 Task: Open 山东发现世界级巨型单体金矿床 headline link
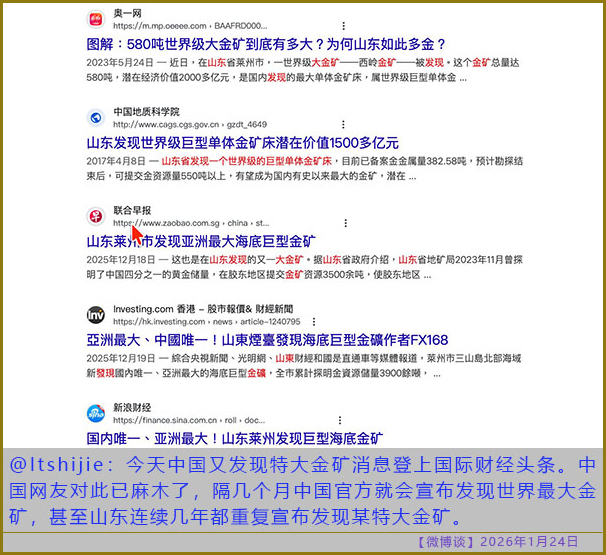pyautogui.click(x=243, y=143)
